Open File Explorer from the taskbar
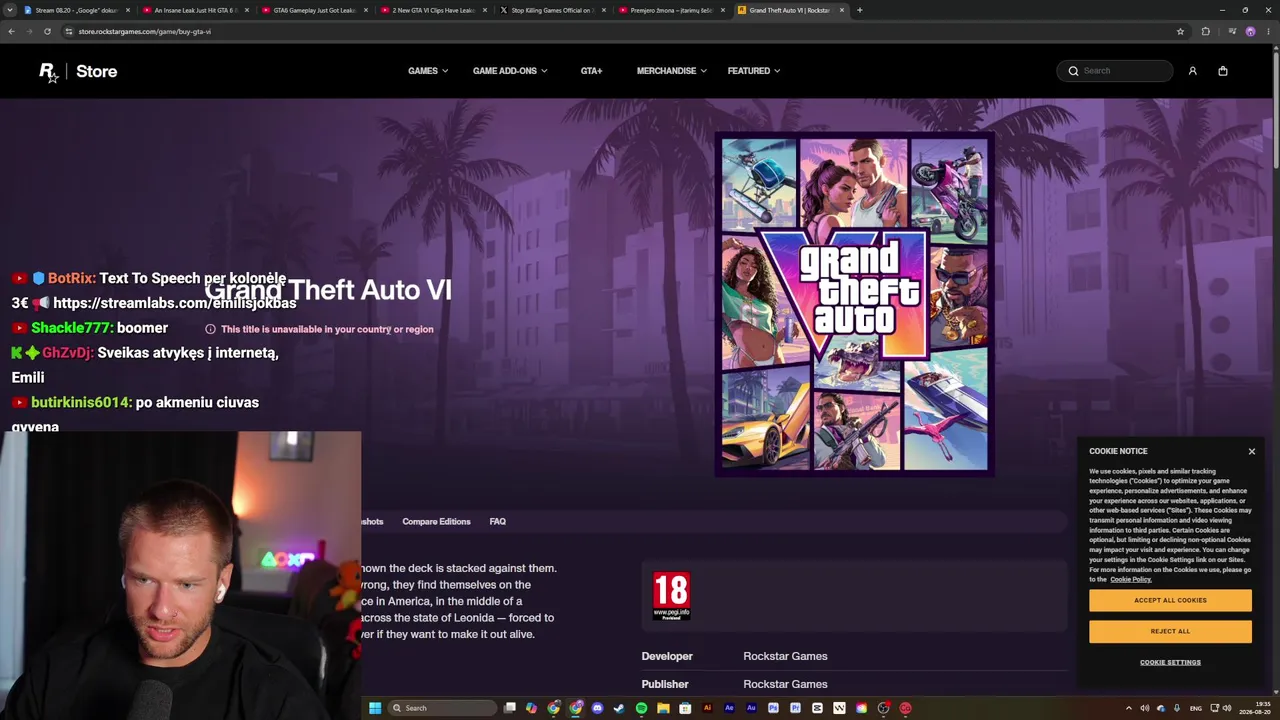 pyautogui.click(x=663, y=708)
